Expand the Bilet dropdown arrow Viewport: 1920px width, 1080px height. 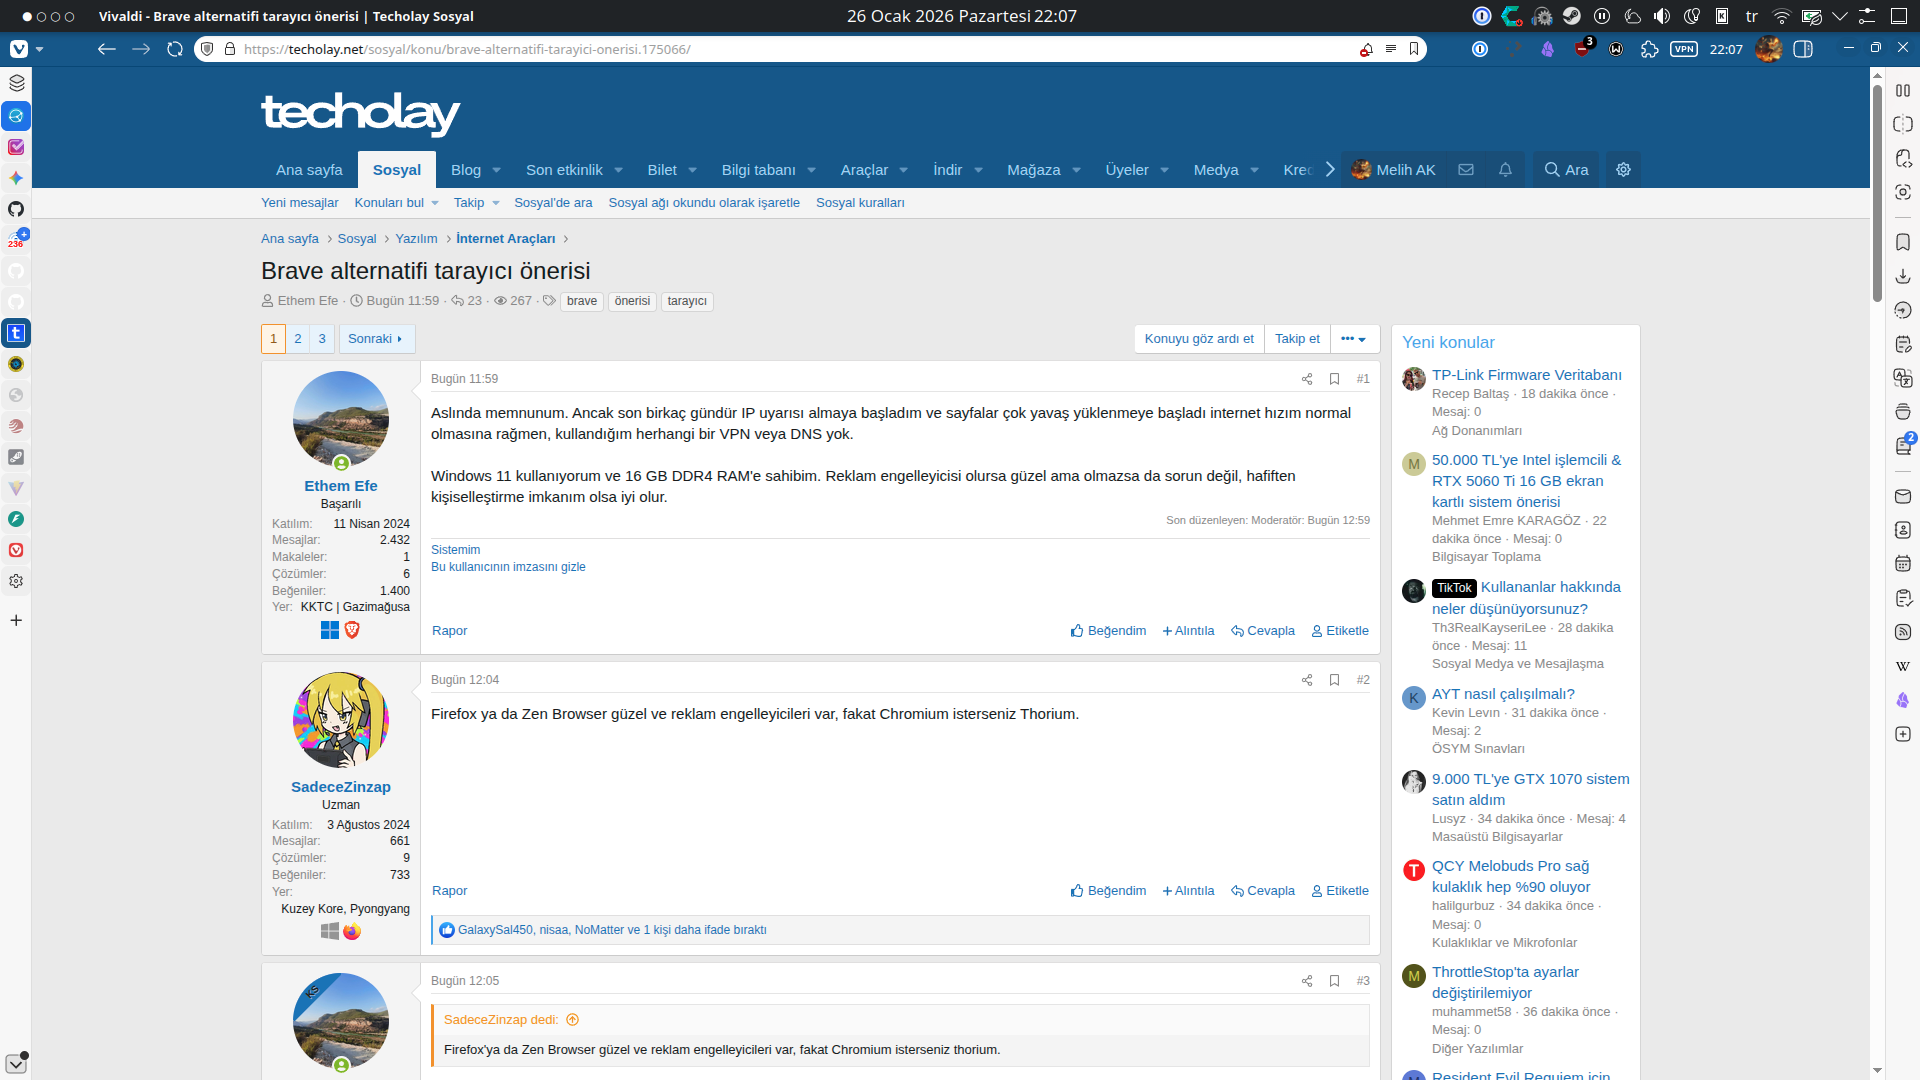tap(692, 170)
